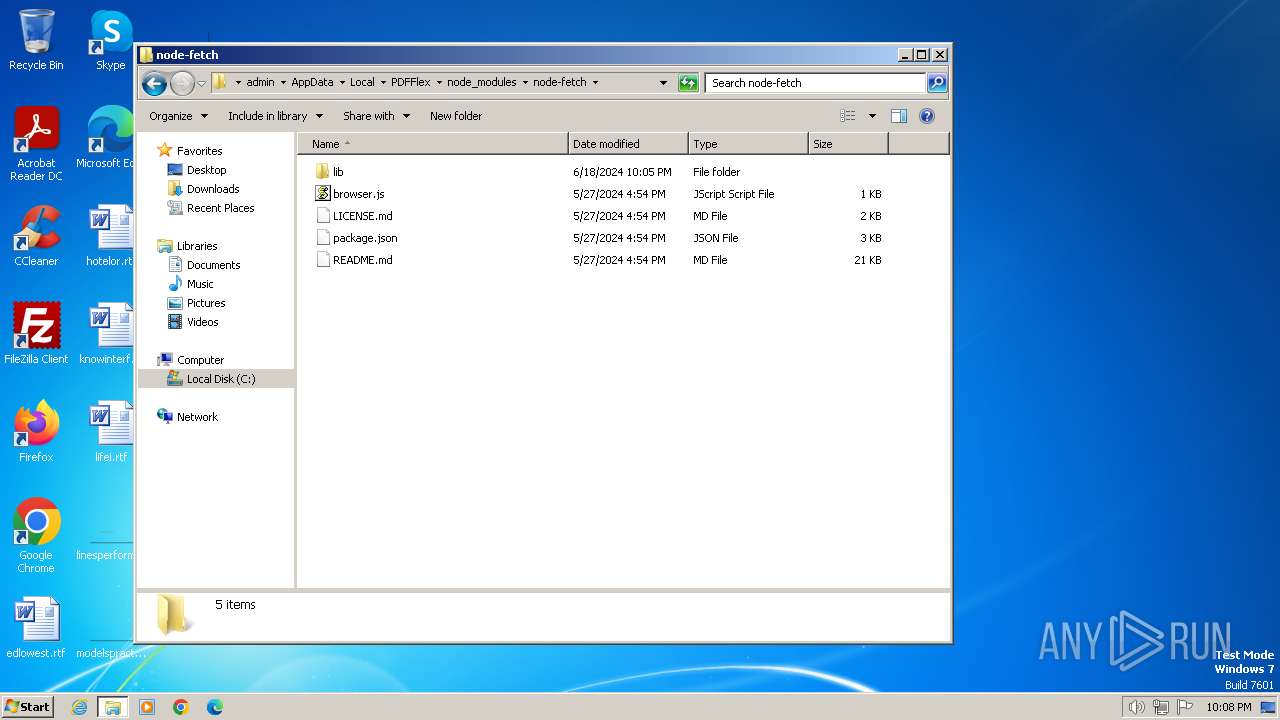Viewport: 1280px width, 720px height.
Task: Click the search magnifier icon
Action: click(x=937, y=83)
